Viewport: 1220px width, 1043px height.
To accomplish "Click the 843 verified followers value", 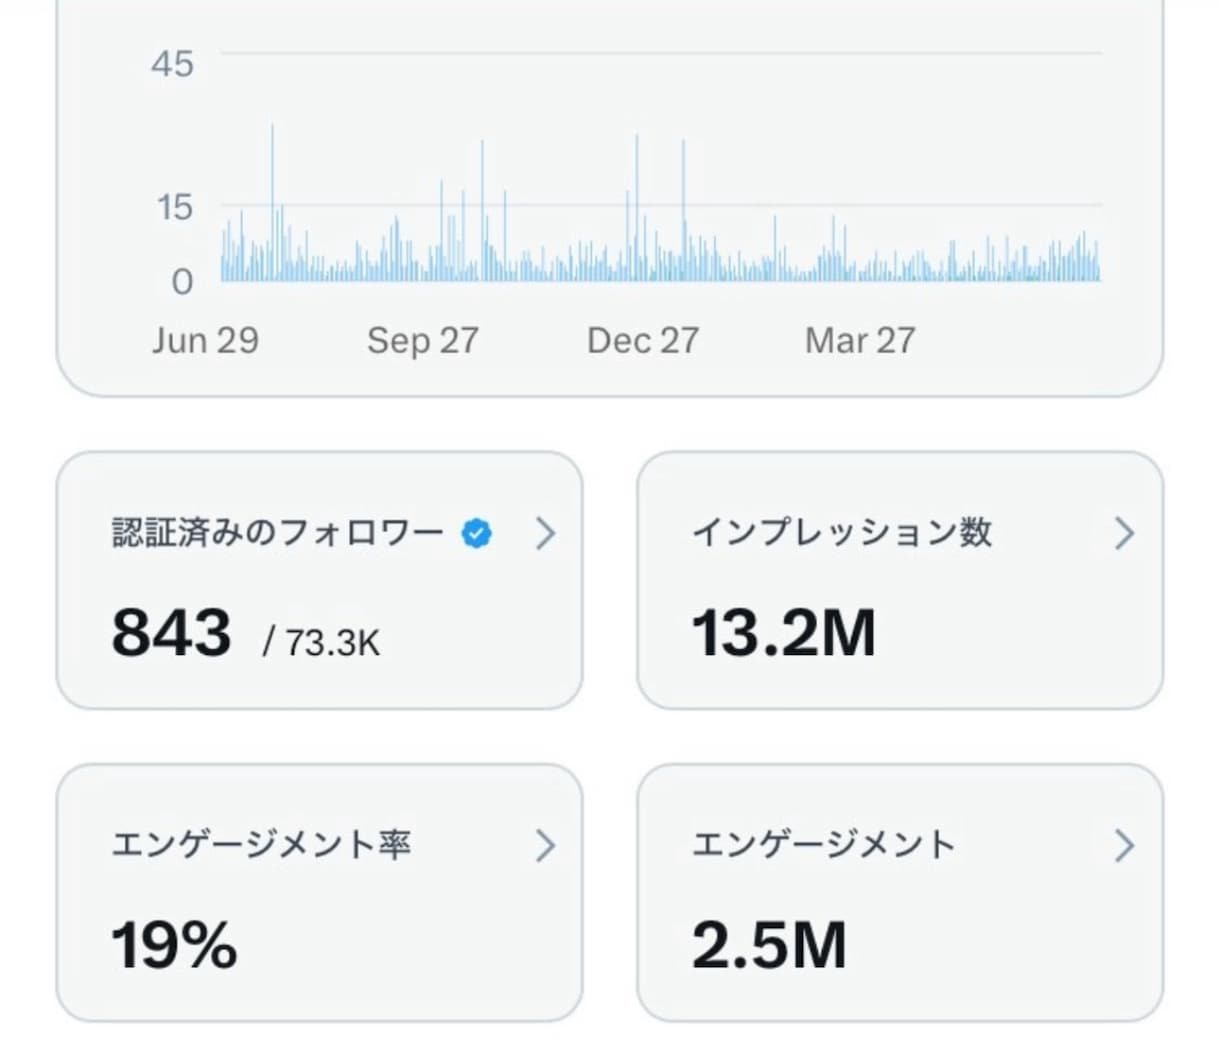I will (x=171, y=633).
